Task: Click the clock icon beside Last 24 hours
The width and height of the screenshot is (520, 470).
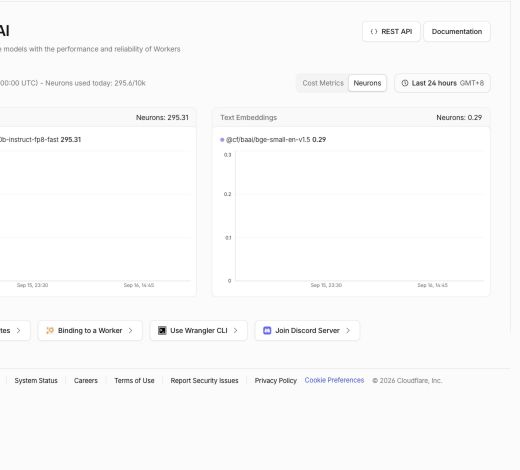Action: tap(405, 83)
